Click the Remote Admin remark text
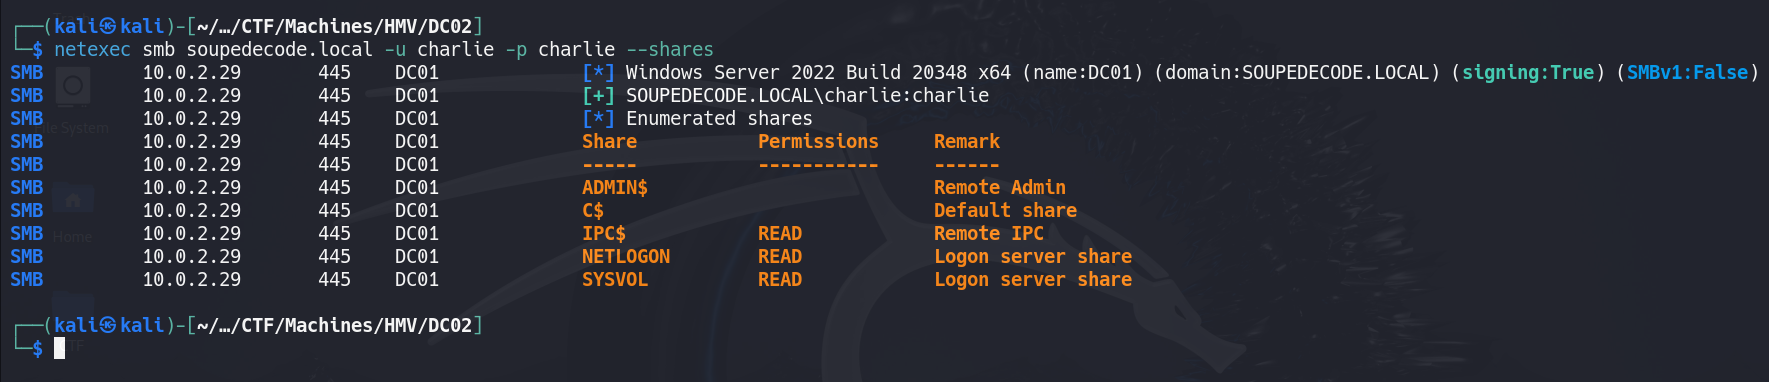 [x=1000, y=187]
